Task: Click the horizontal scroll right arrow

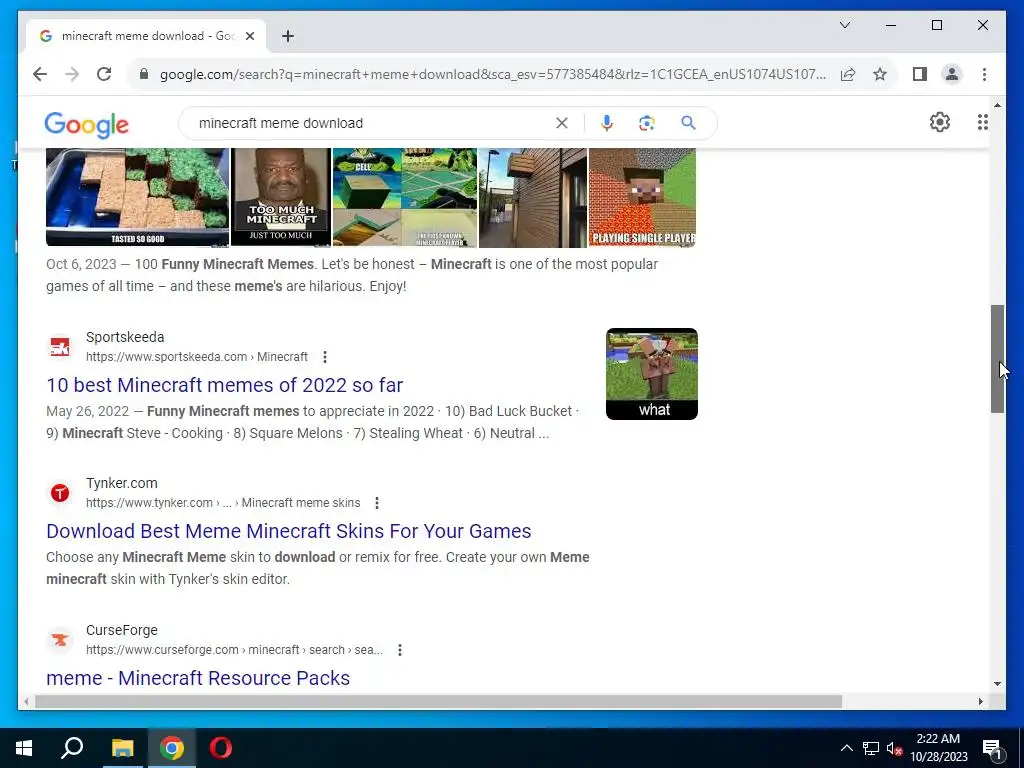Action: point(980,701)
